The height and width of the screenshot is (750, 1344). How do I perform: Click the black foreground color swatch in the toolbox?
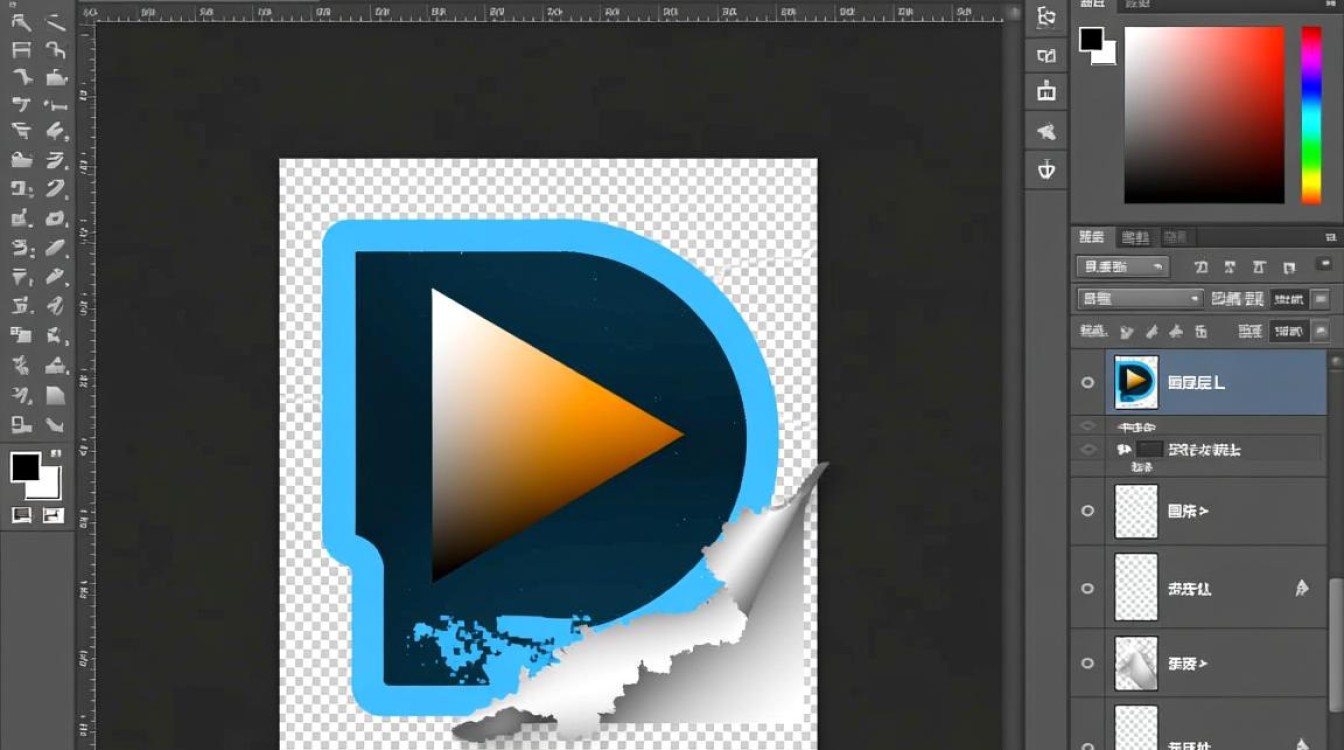(x=25, y=467)
